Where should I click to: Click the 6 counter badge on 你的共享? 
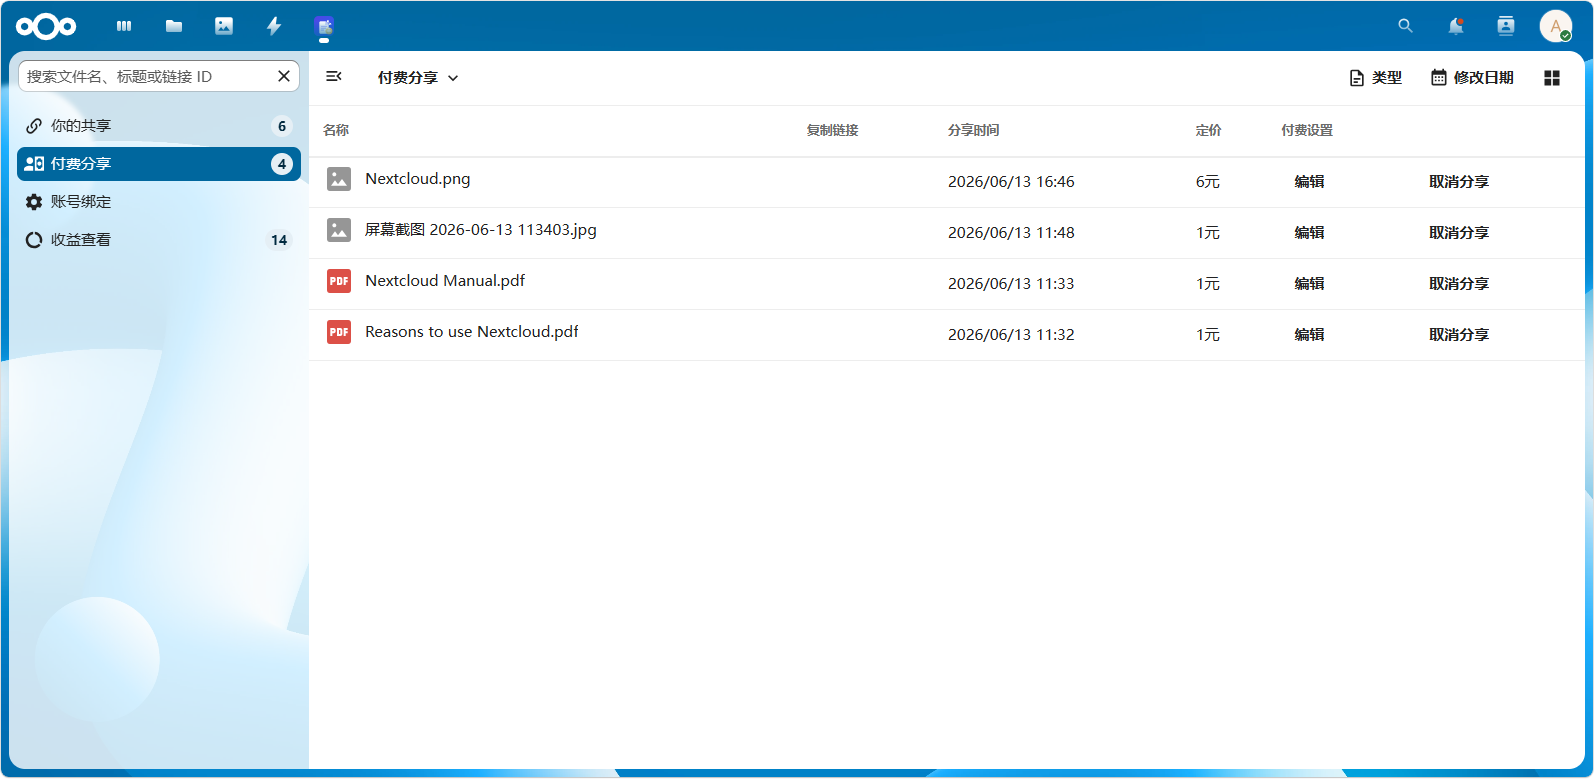coord(282,126)
